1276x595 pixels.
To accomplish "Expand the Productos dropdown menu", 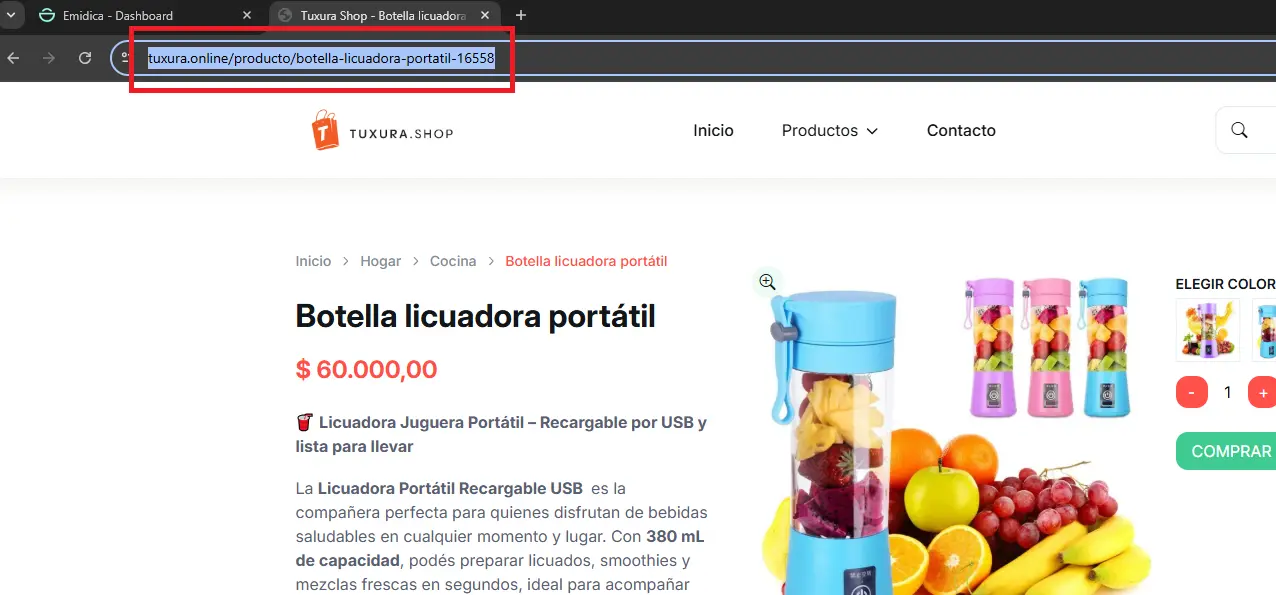I will [x=829, y=131].
